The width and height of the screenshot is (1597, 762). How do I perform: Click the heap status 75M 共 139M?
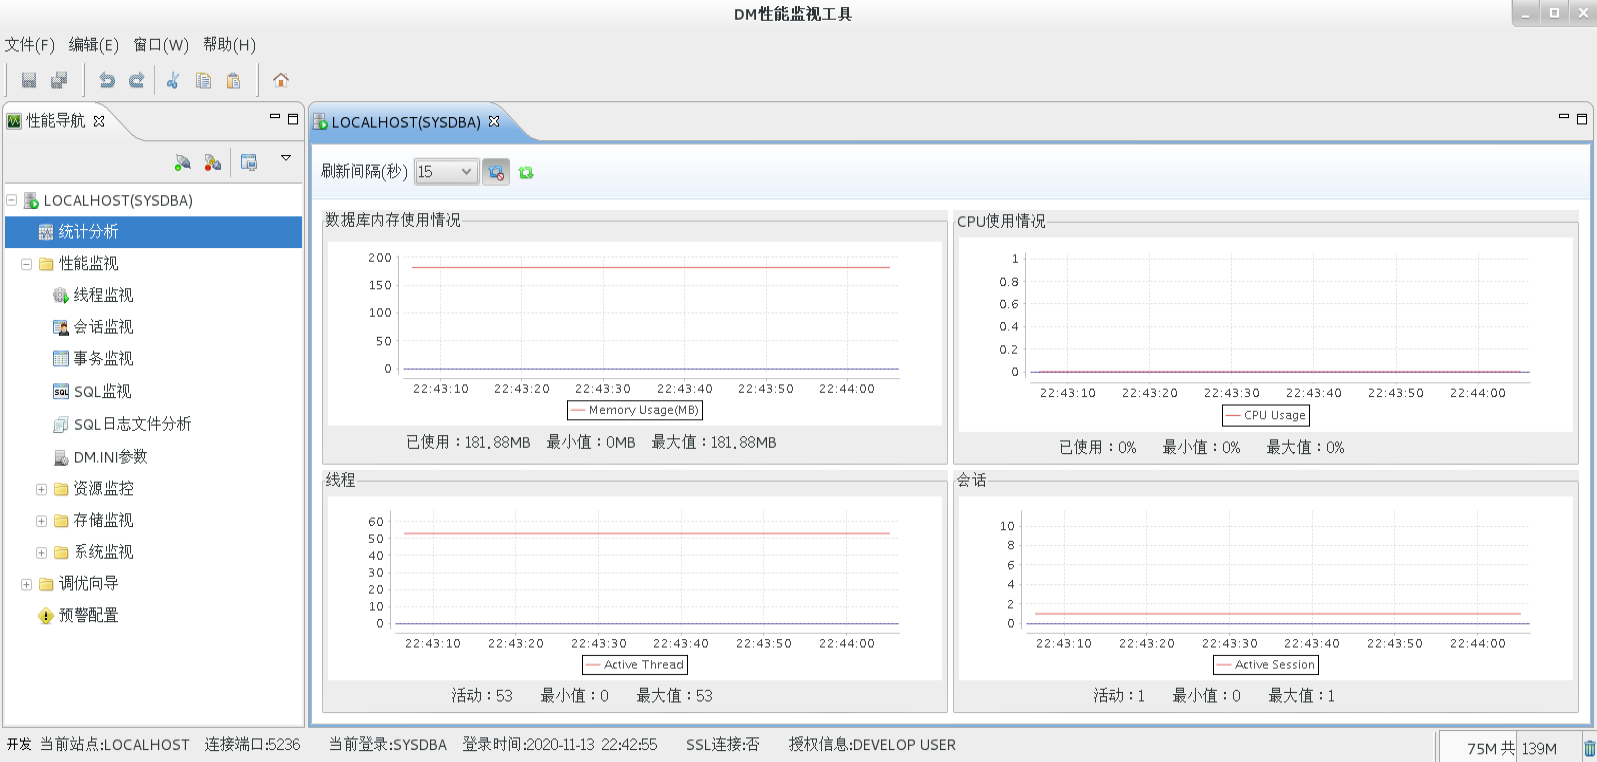[1511, 748]
